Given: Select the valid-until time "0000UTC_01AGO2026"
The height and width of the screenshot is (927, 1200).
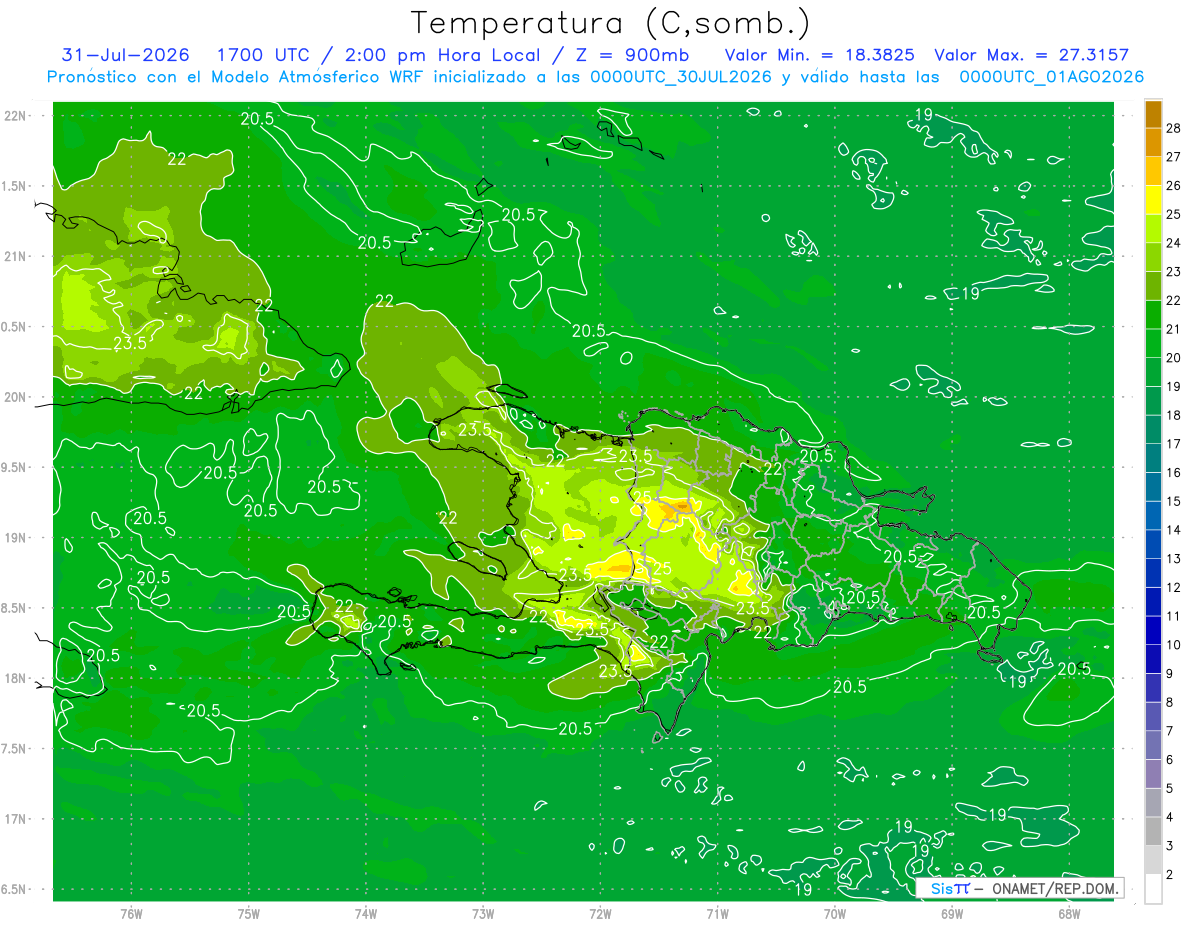Looking at the screenshot, I should 1052,77.
